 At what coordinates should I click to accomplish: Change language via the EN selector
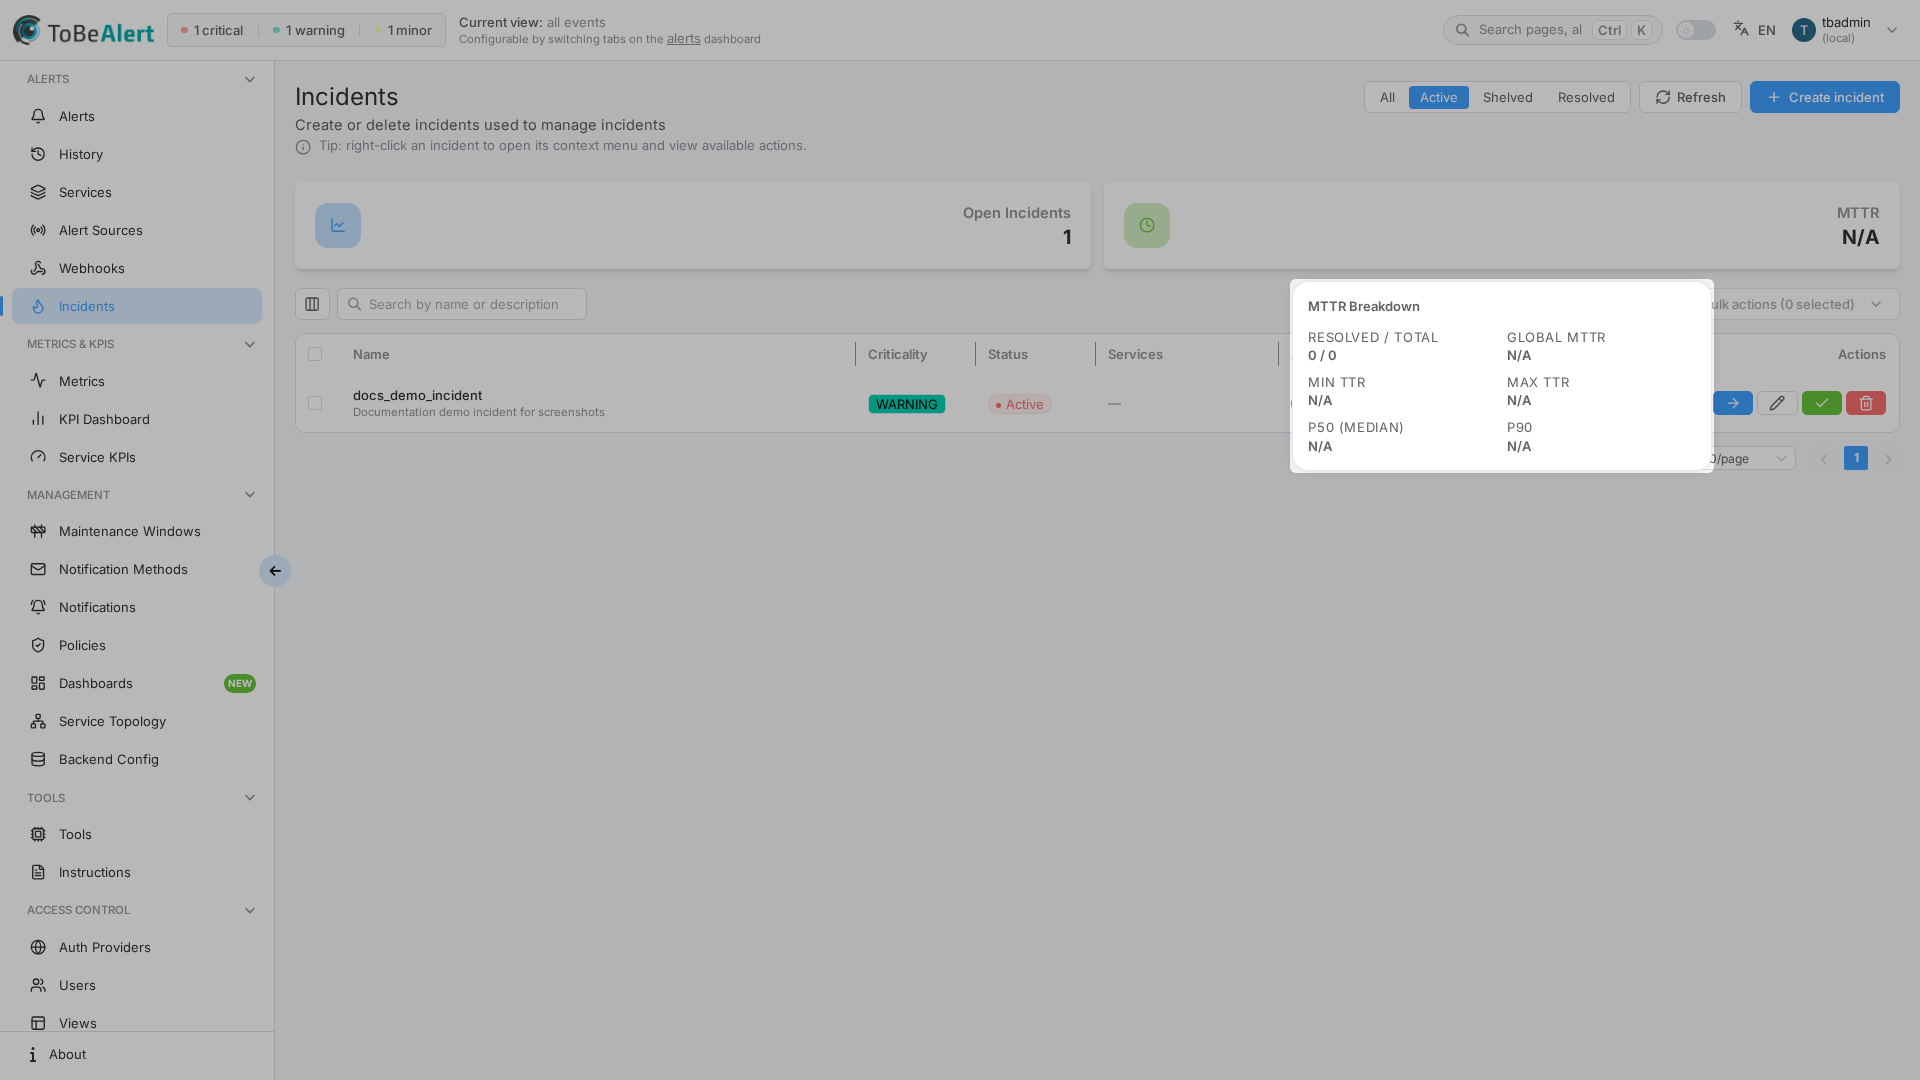[1755, 30]
